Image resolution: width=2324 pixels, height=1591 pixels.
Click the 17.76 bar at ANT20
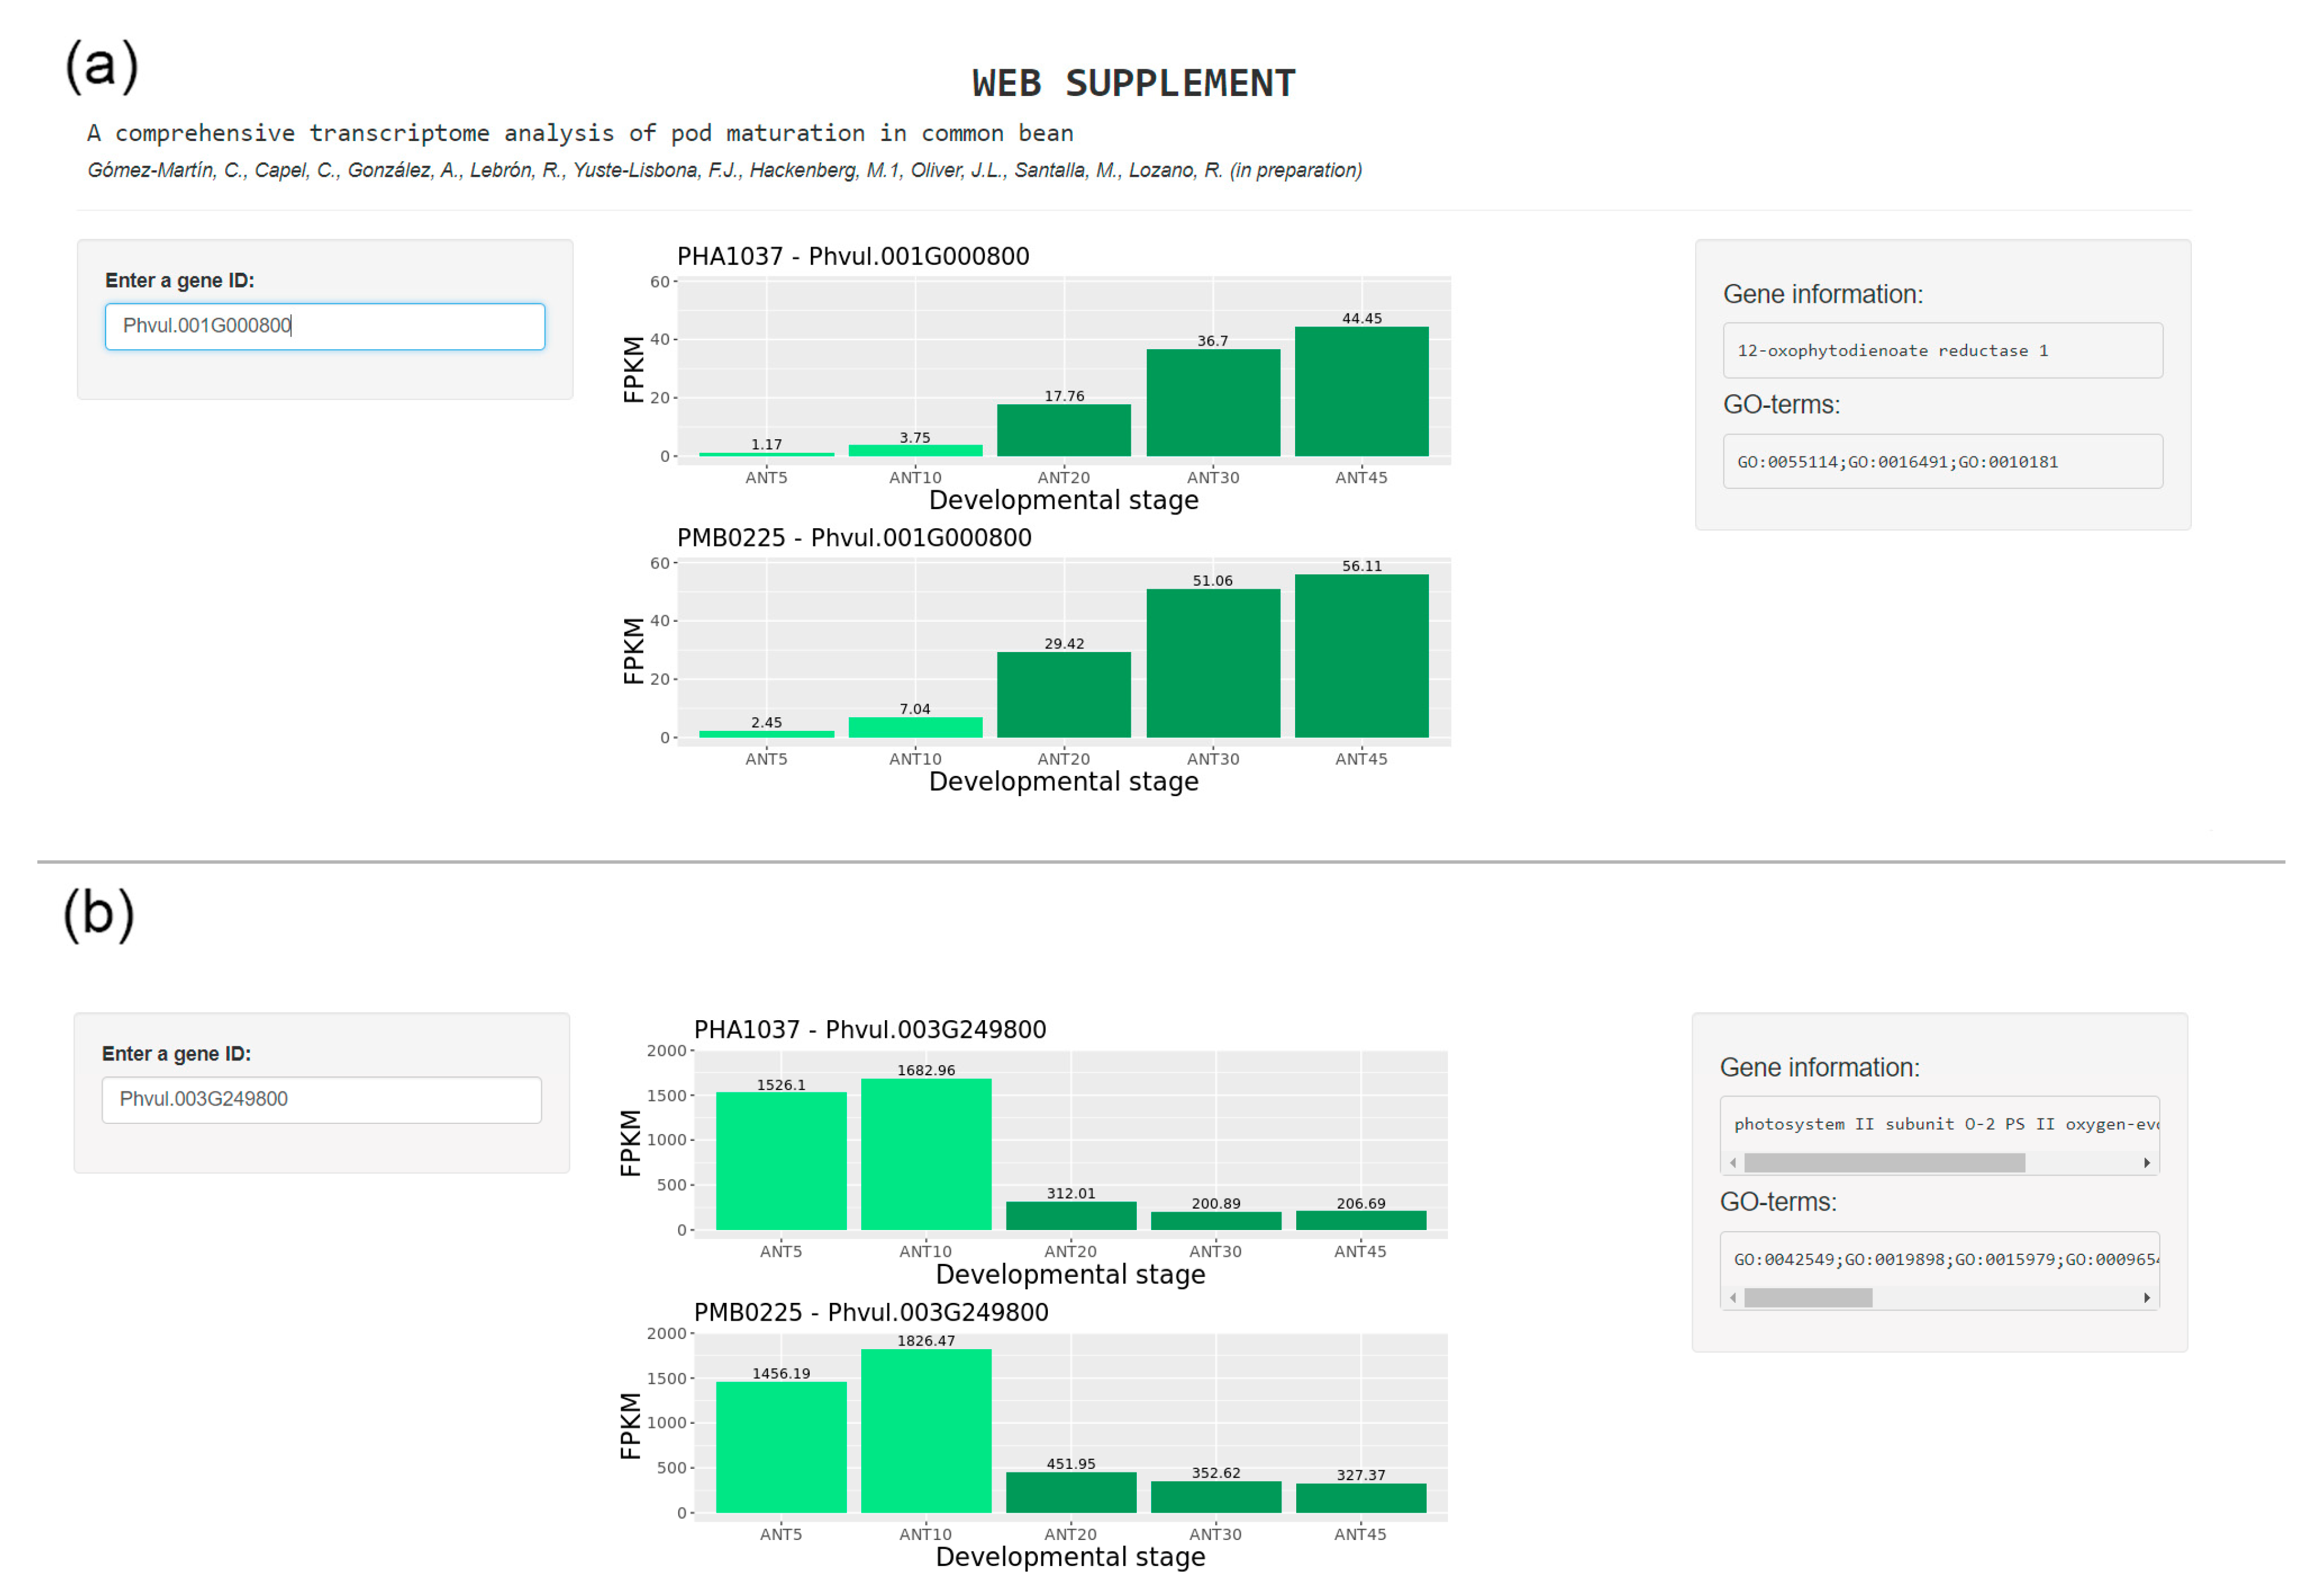(x=1063, y=430)
